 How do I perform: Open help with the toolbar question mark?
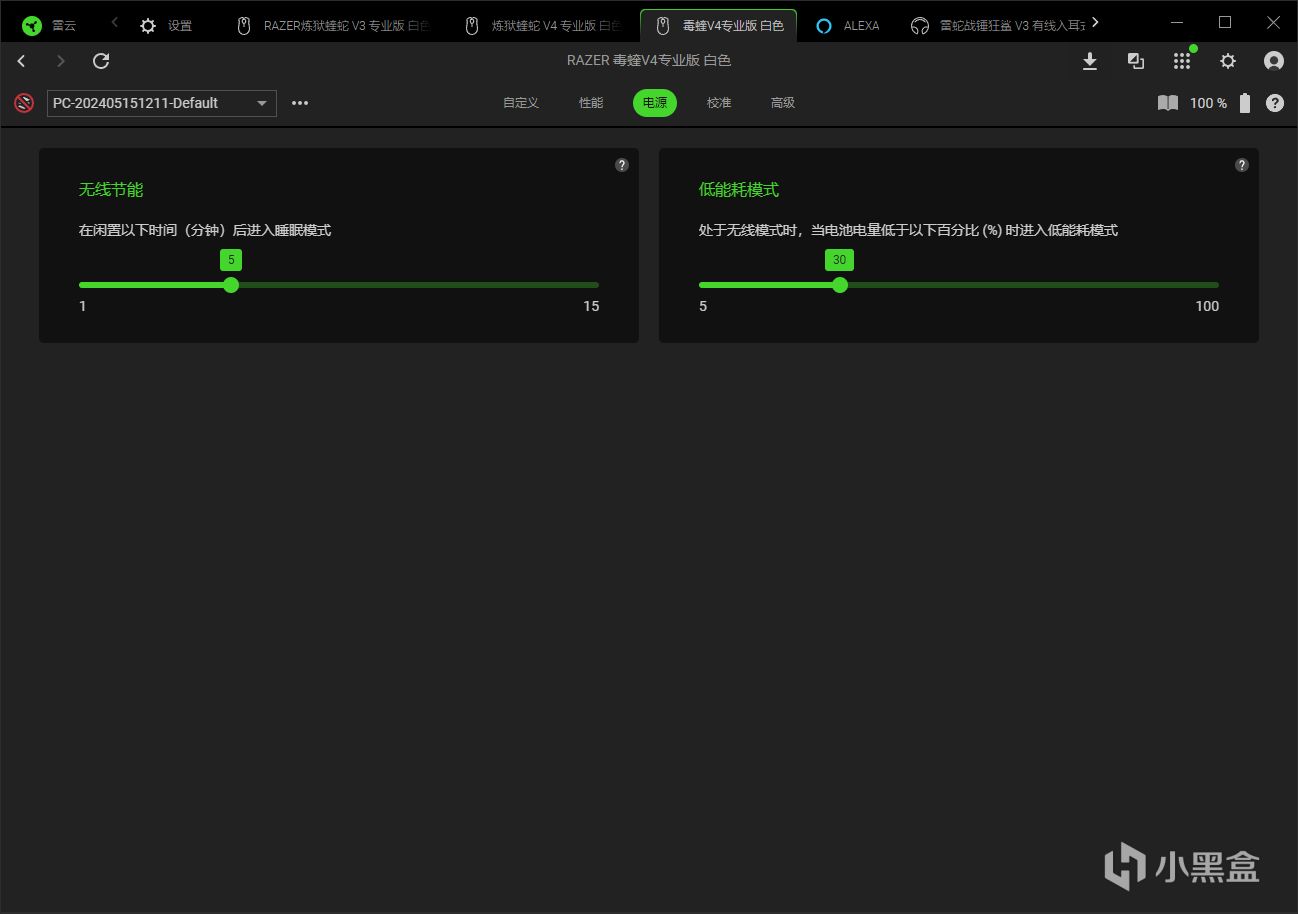[x=1275, y=103]
